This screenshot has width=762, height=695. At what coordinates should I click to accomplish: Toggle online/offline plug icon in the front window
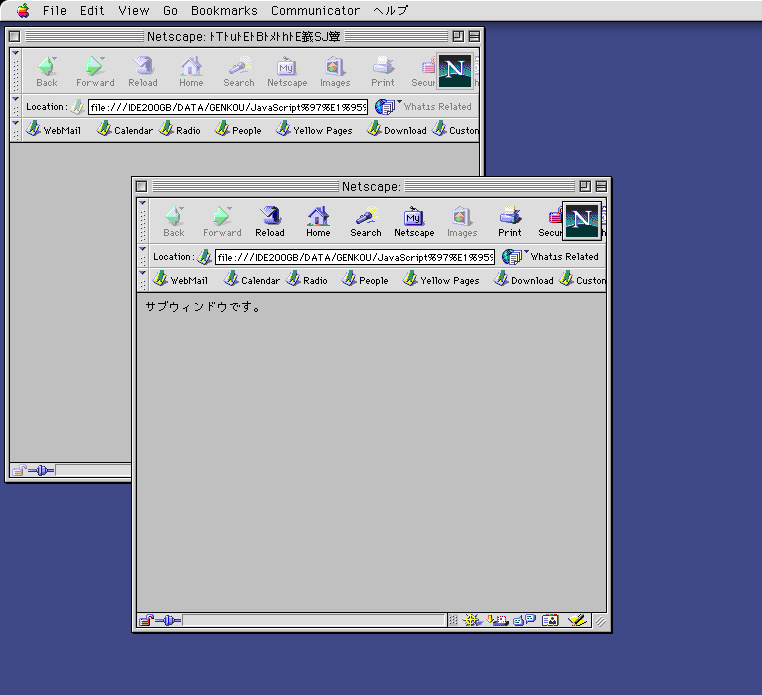[167, 620]
